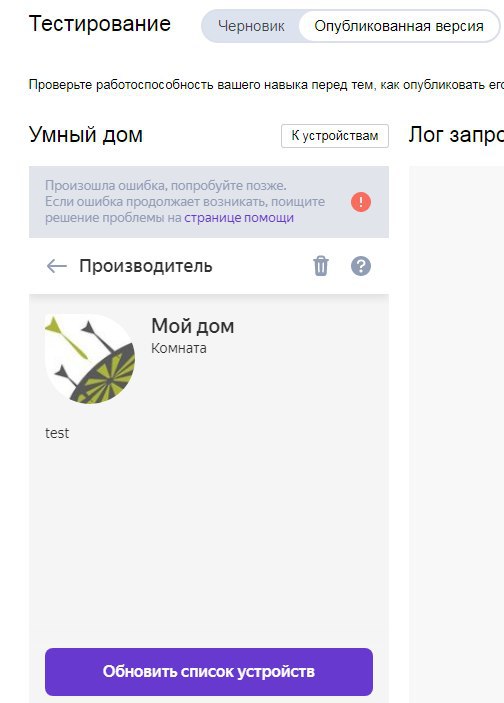This screenshot has height=703, width=504.
Task: Click the back arrow next to Производитель
Action: [56, 266]
